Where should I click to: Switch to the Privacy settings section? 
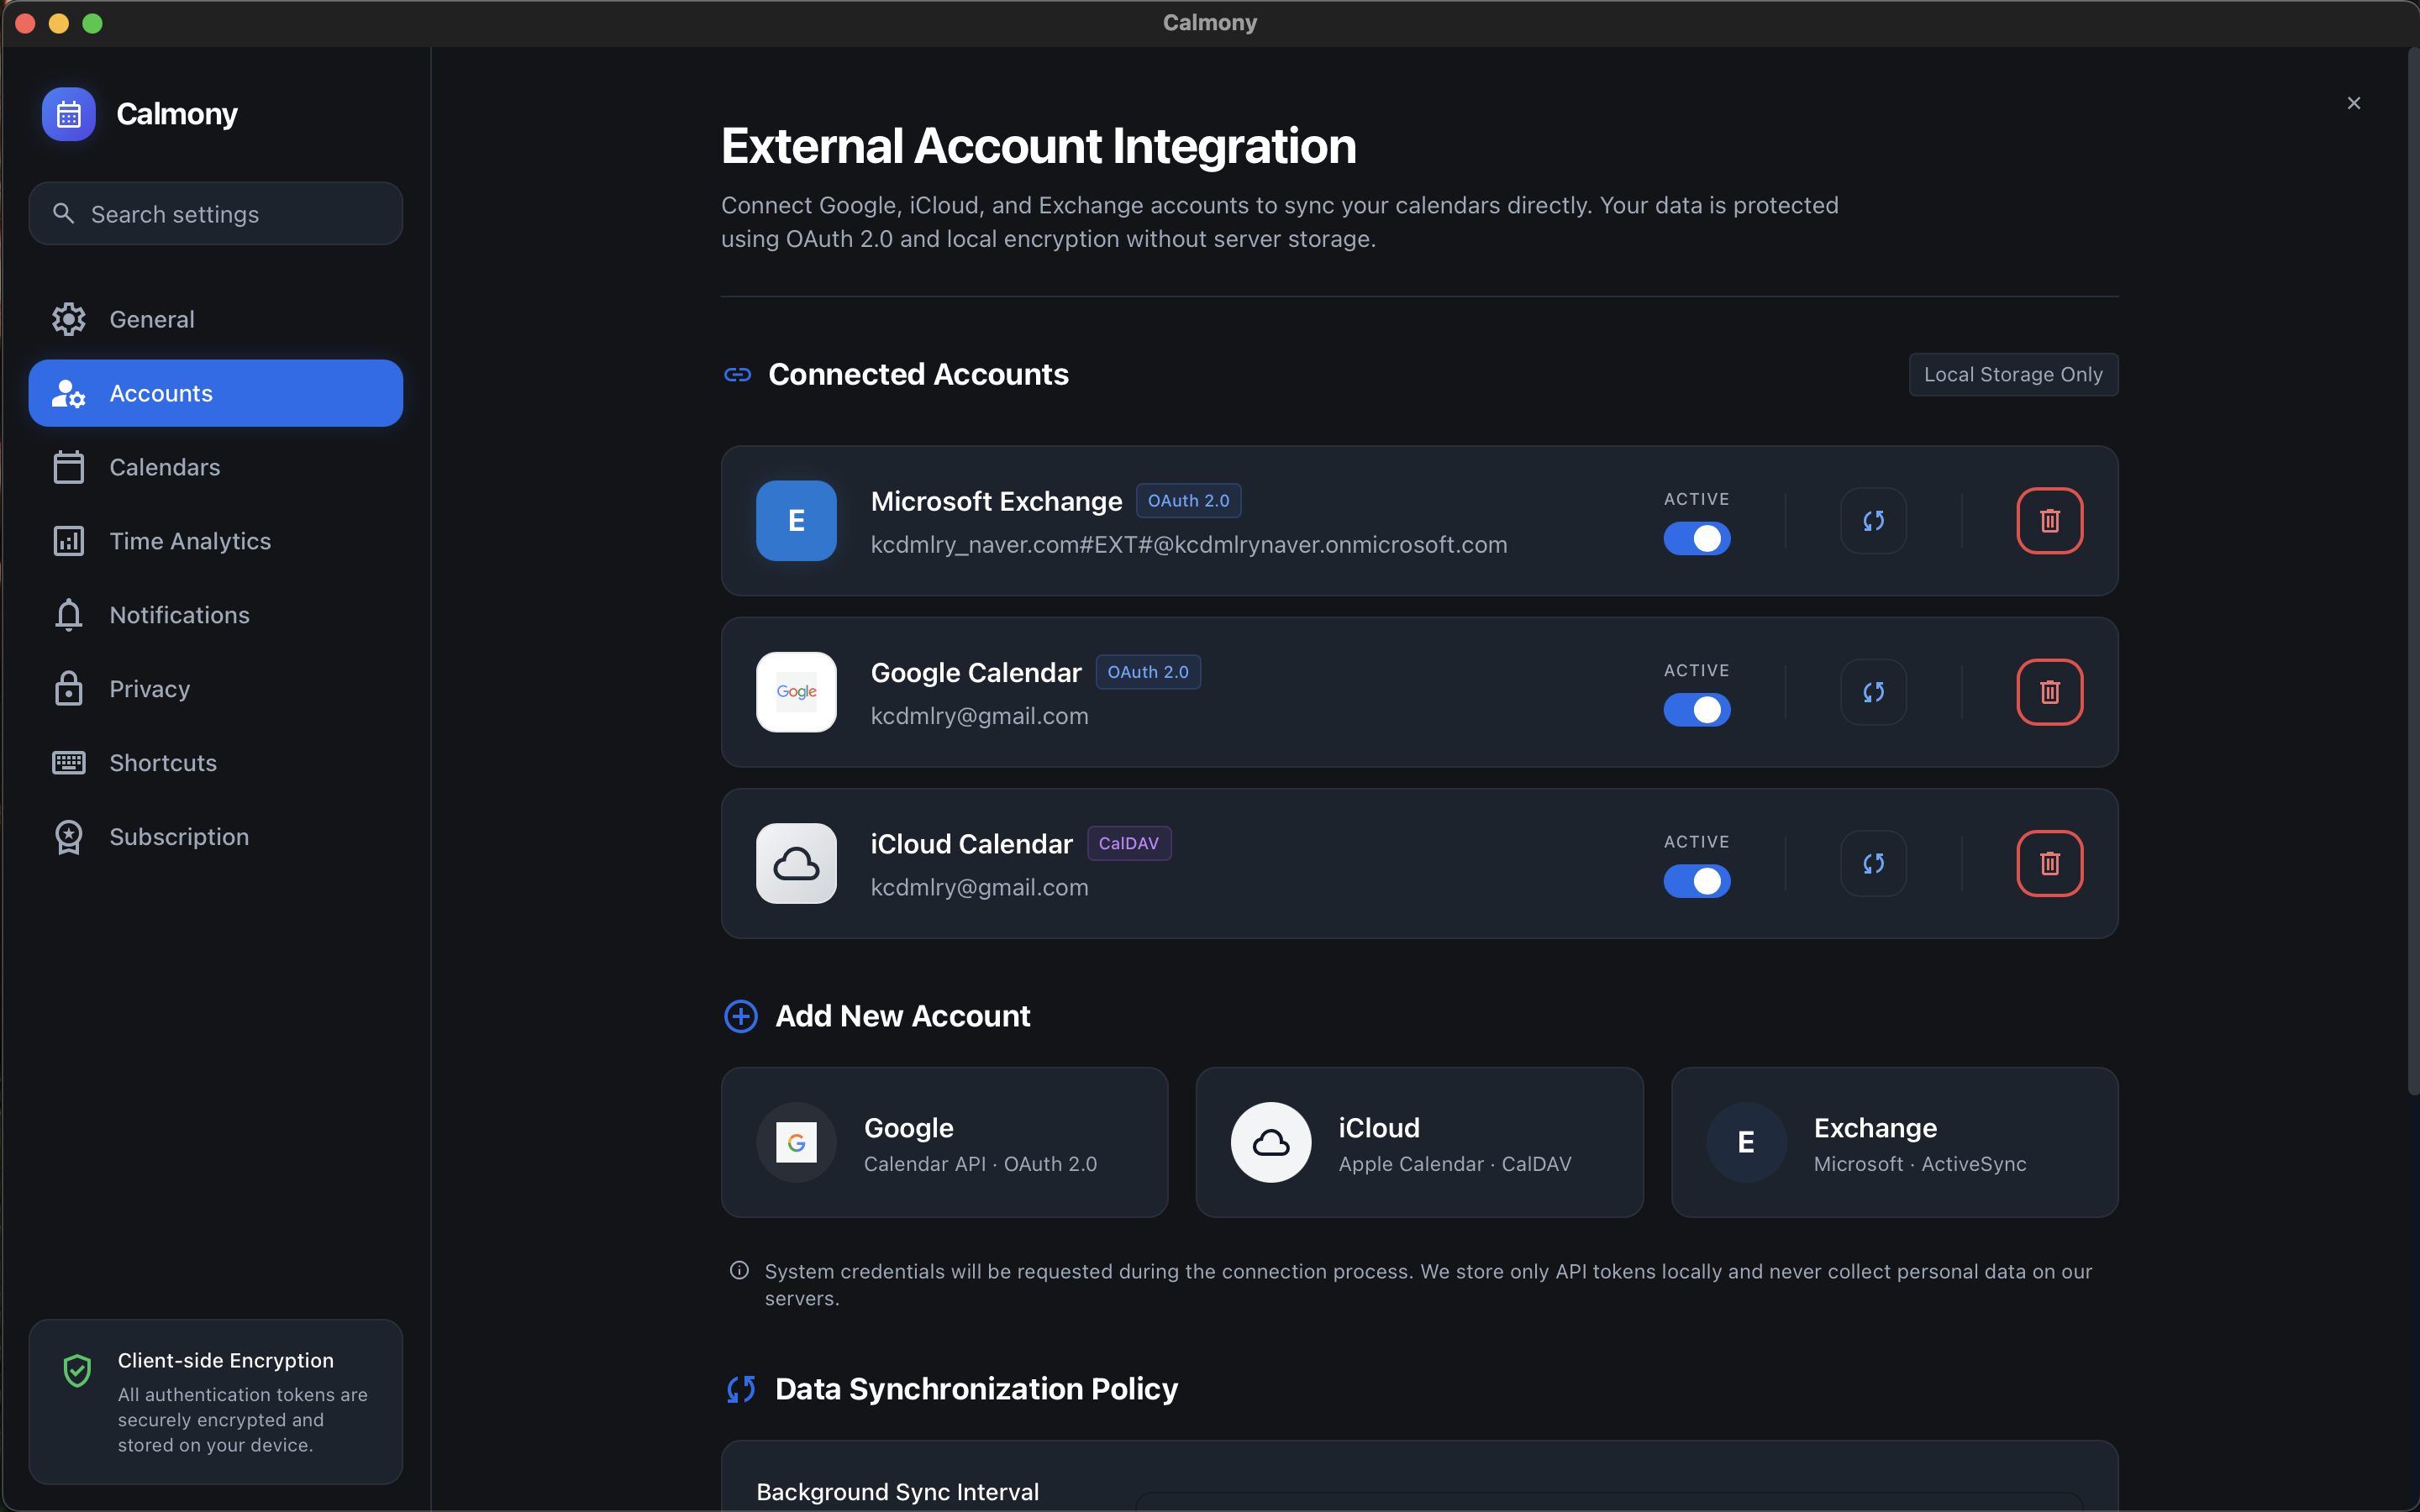149,688
